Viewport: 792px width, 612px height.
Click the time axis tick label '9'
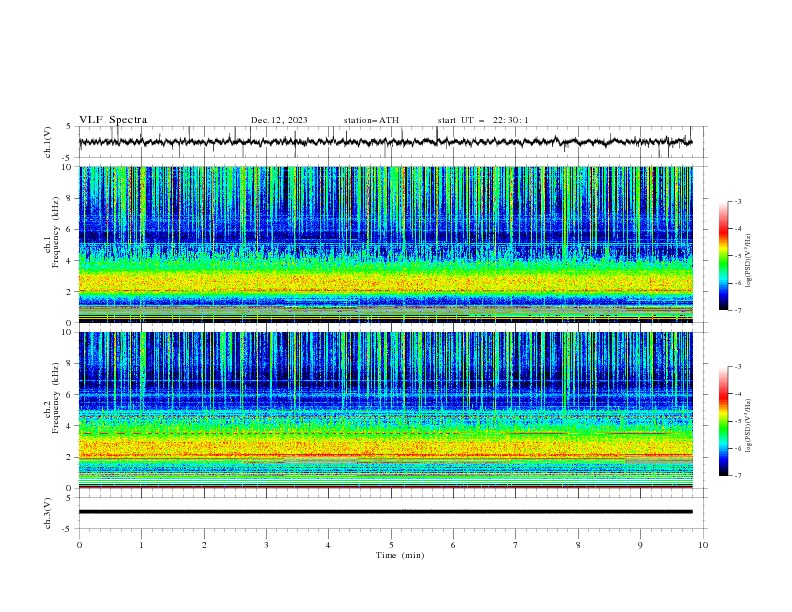(640, 545)
